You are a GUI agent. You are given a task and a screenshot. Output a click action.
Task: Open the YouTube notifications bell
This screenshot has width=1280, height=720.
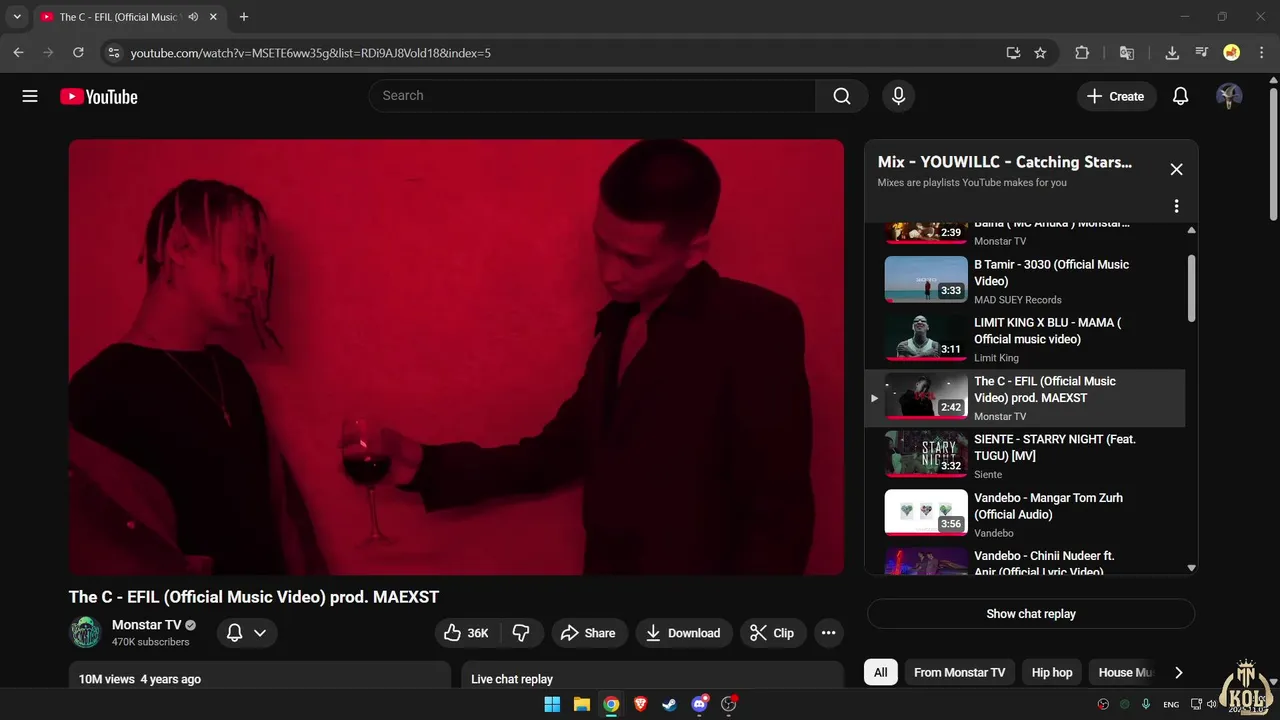pos(1180,96)
